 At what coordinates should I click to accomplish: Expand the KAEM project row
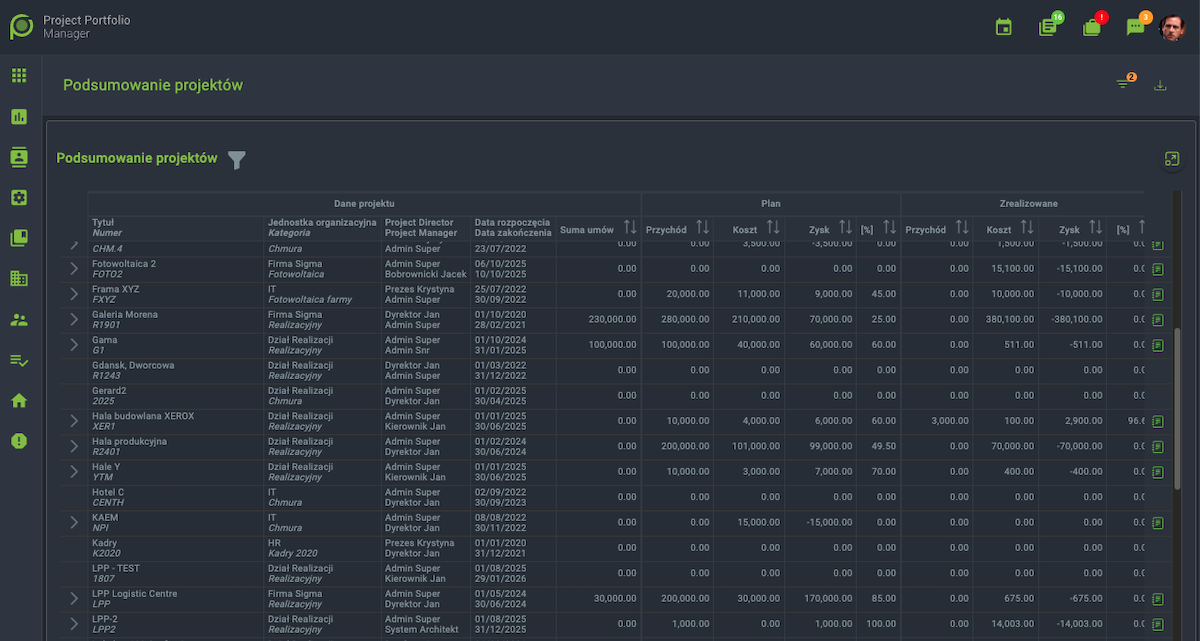tap(74, 522)
